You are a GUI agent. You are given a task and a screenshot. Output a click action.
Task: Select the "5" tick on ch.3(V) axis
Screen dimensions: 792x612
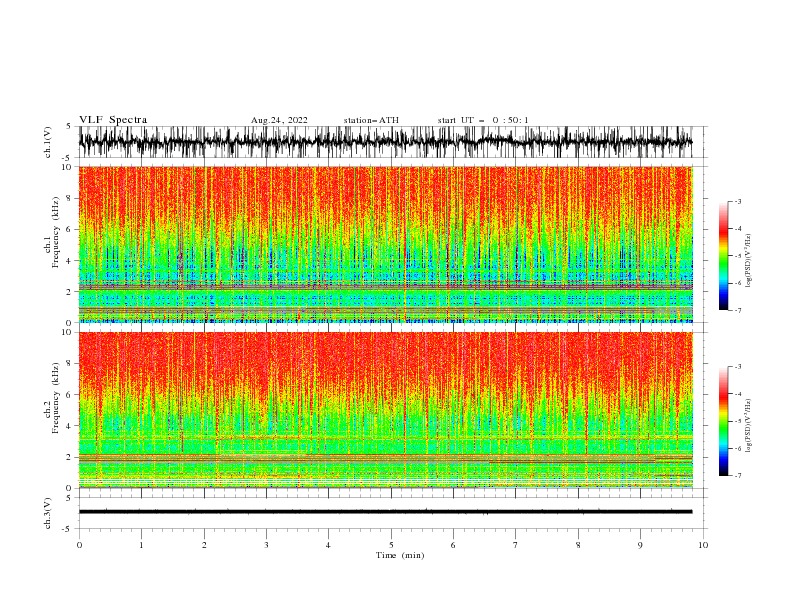[70, 498]
